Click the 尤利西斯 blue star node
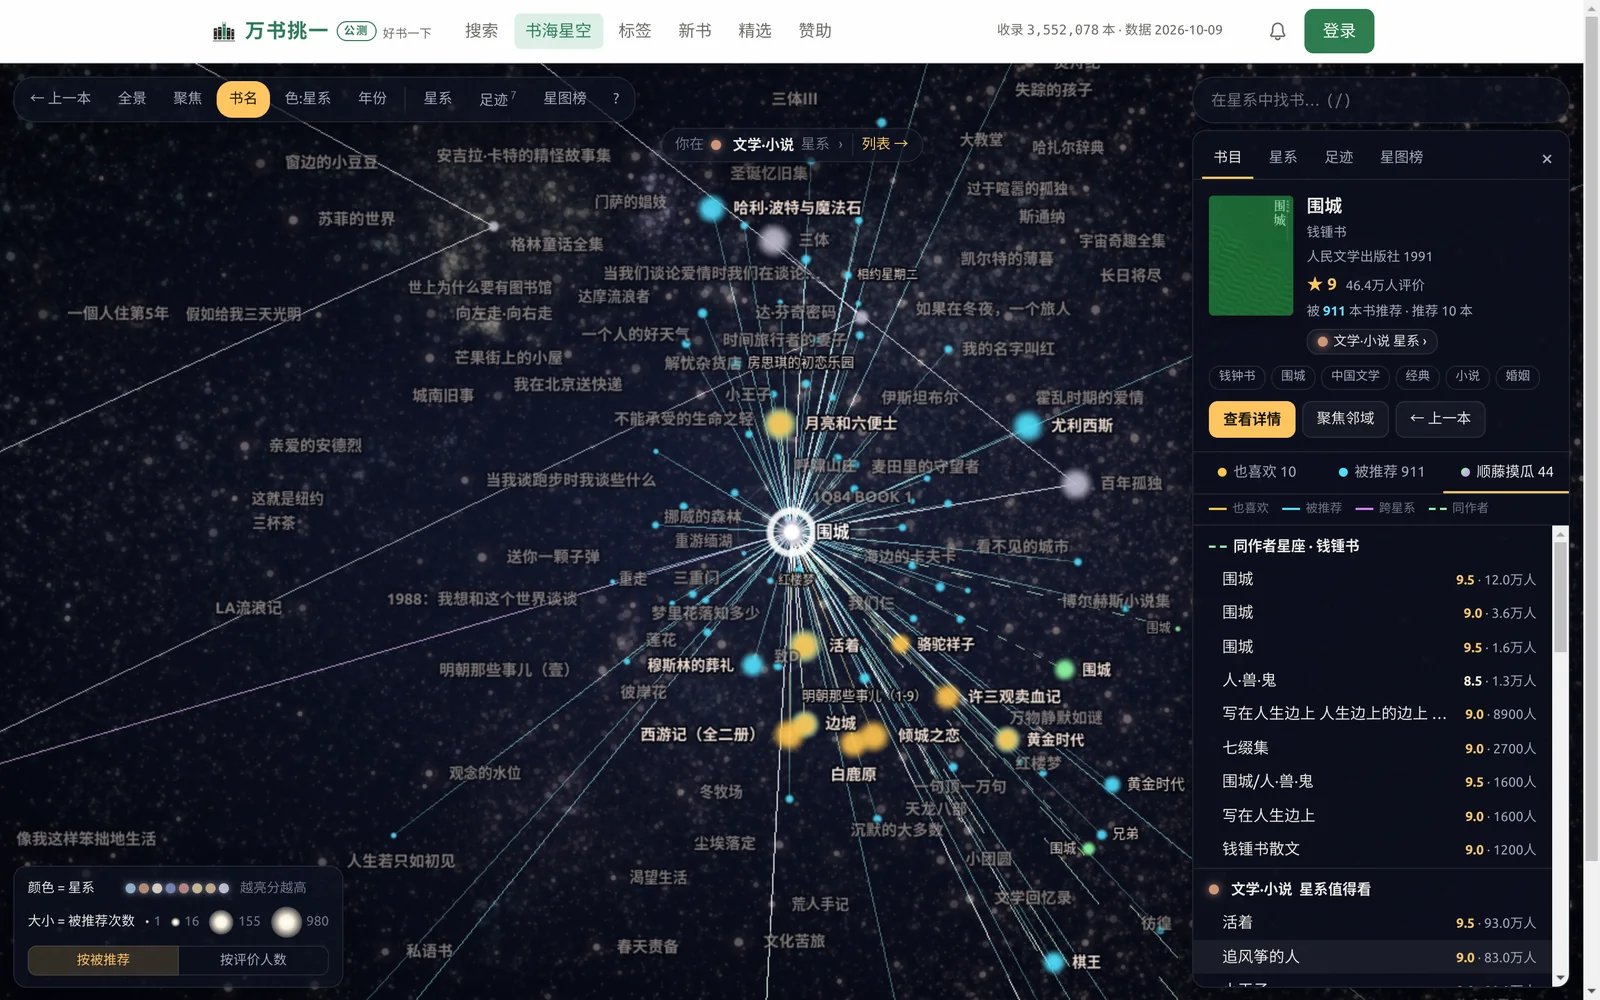The width and height of the screenshot is (1600, 1000). point(1028,426)
